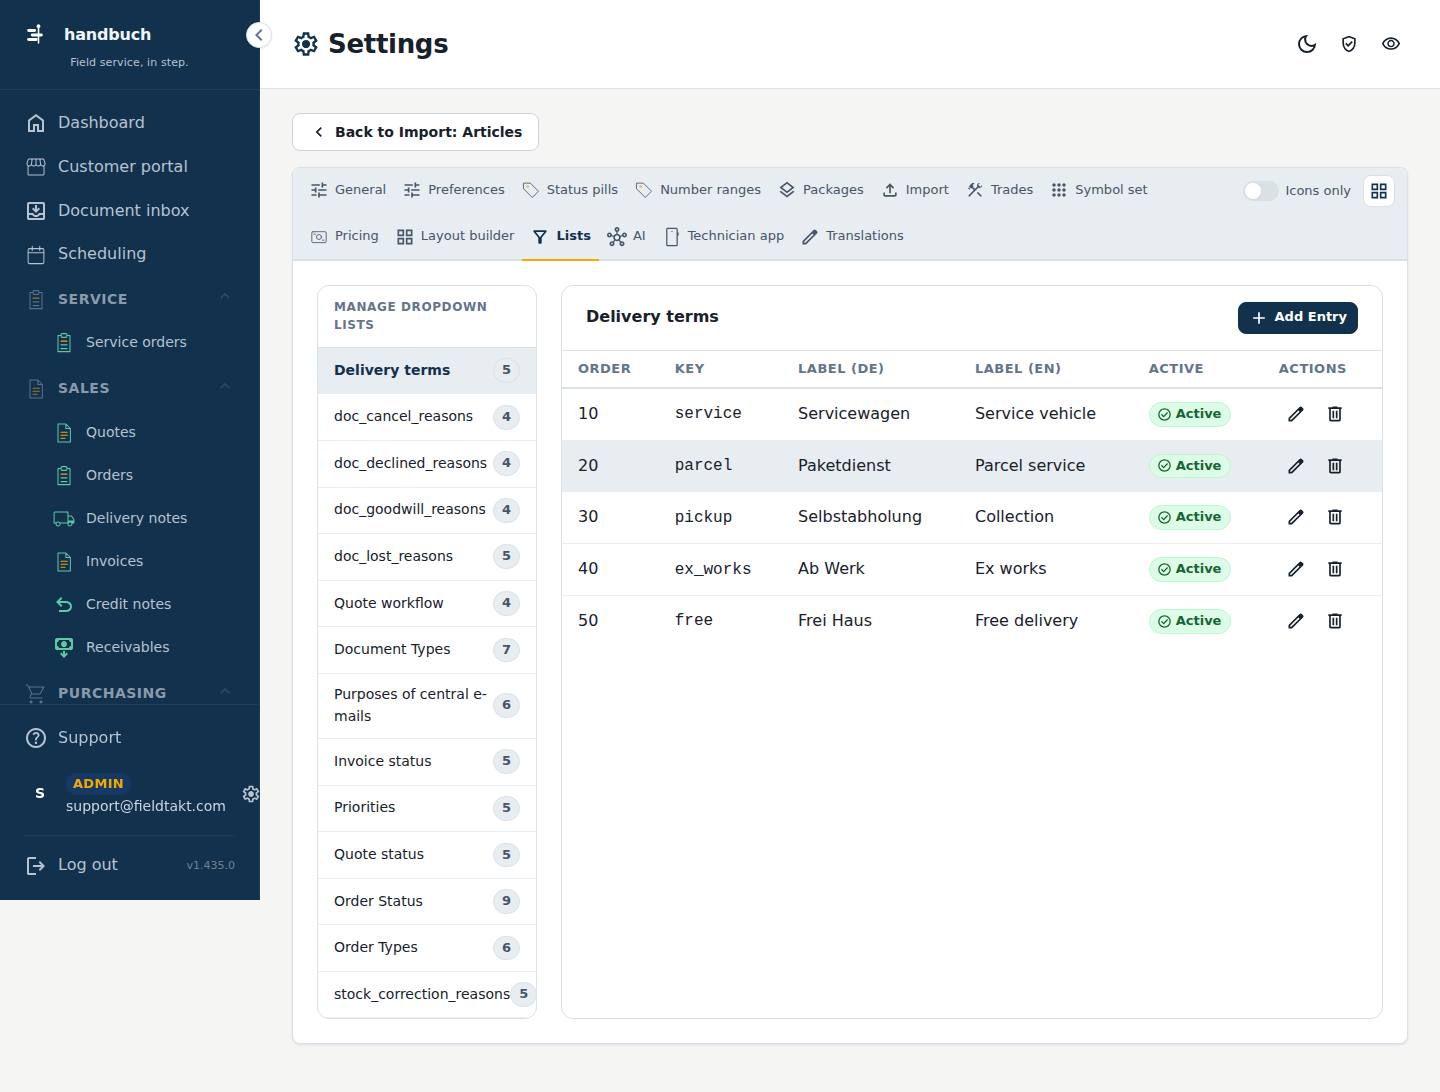The height and width of the screenshot is (1092, 1440).
Task: Click the eye icon in top header
Action: (1391, 44)
